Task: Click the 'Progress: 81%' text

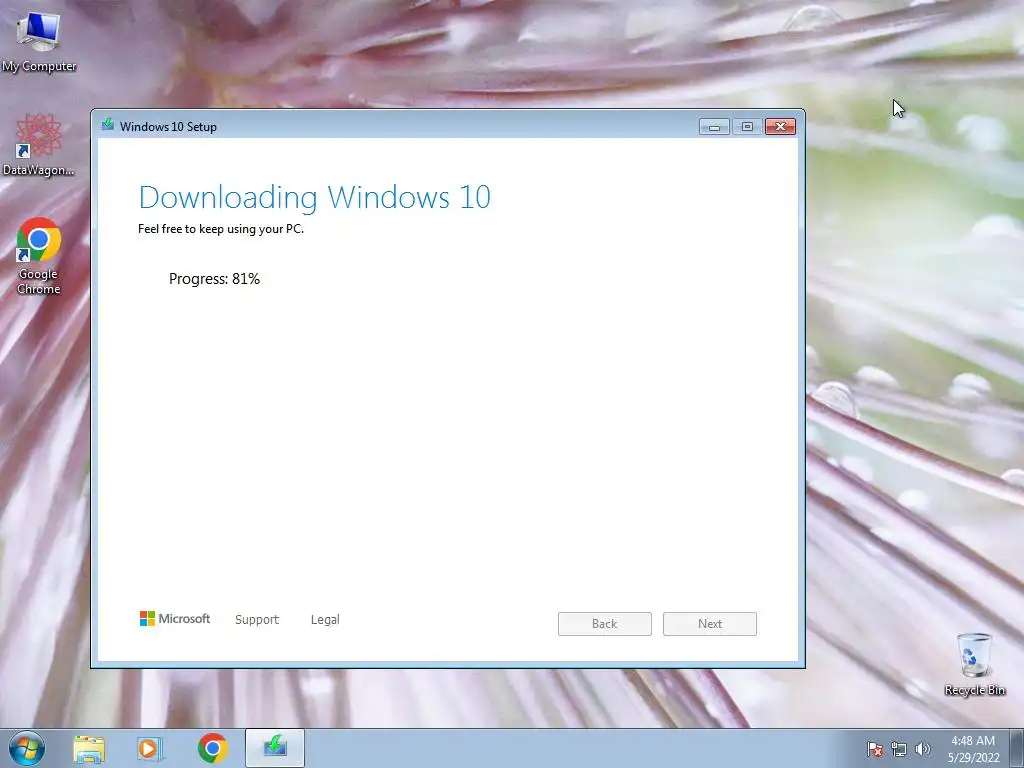Action: coord(214,279)
